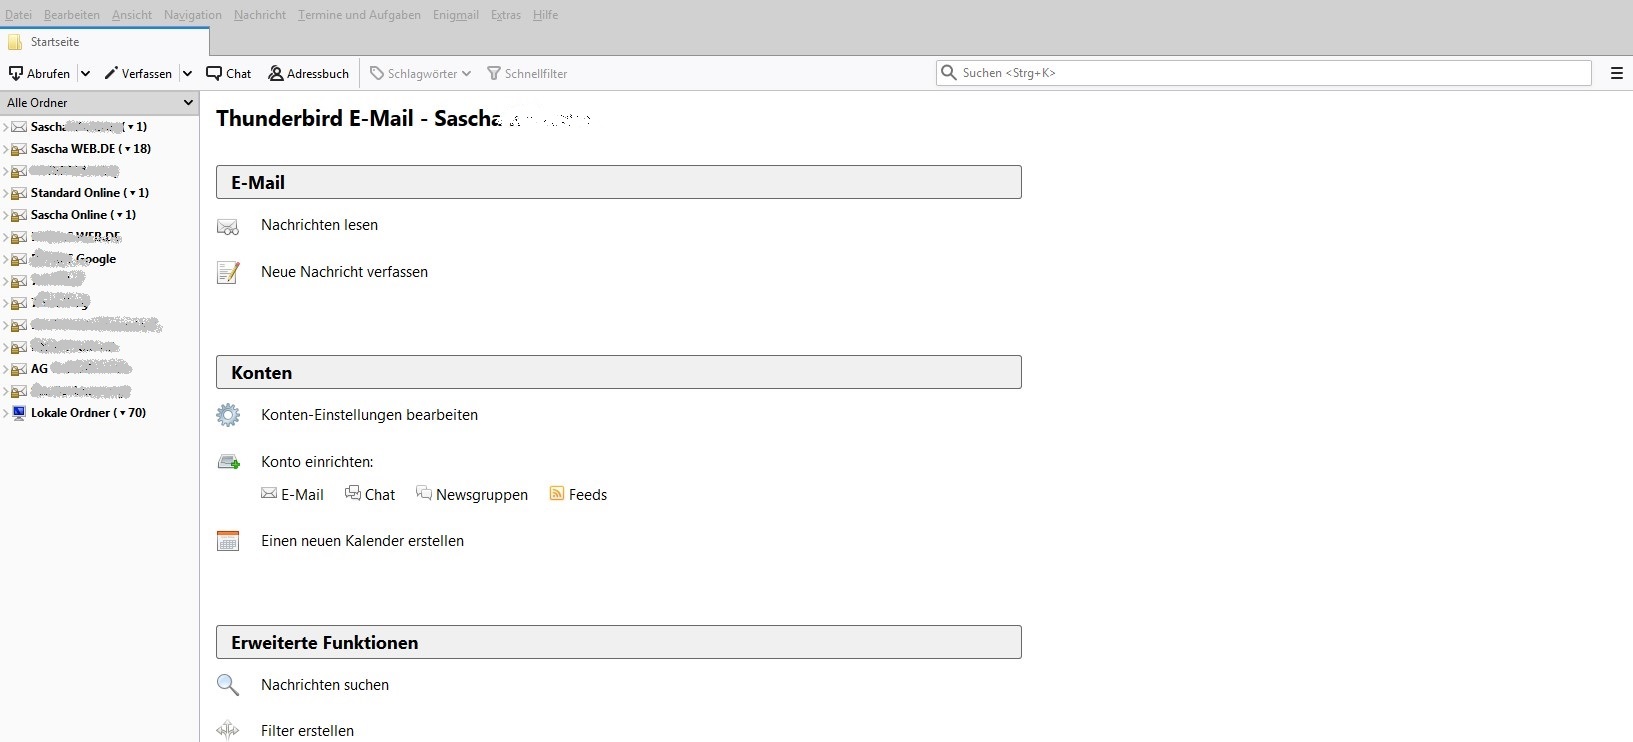Image resolution: width=1633 pixels, height=742 pixels.
Task: Open the Bearbeiten menu
Action: pyautogui.click(x=72, y=15)
